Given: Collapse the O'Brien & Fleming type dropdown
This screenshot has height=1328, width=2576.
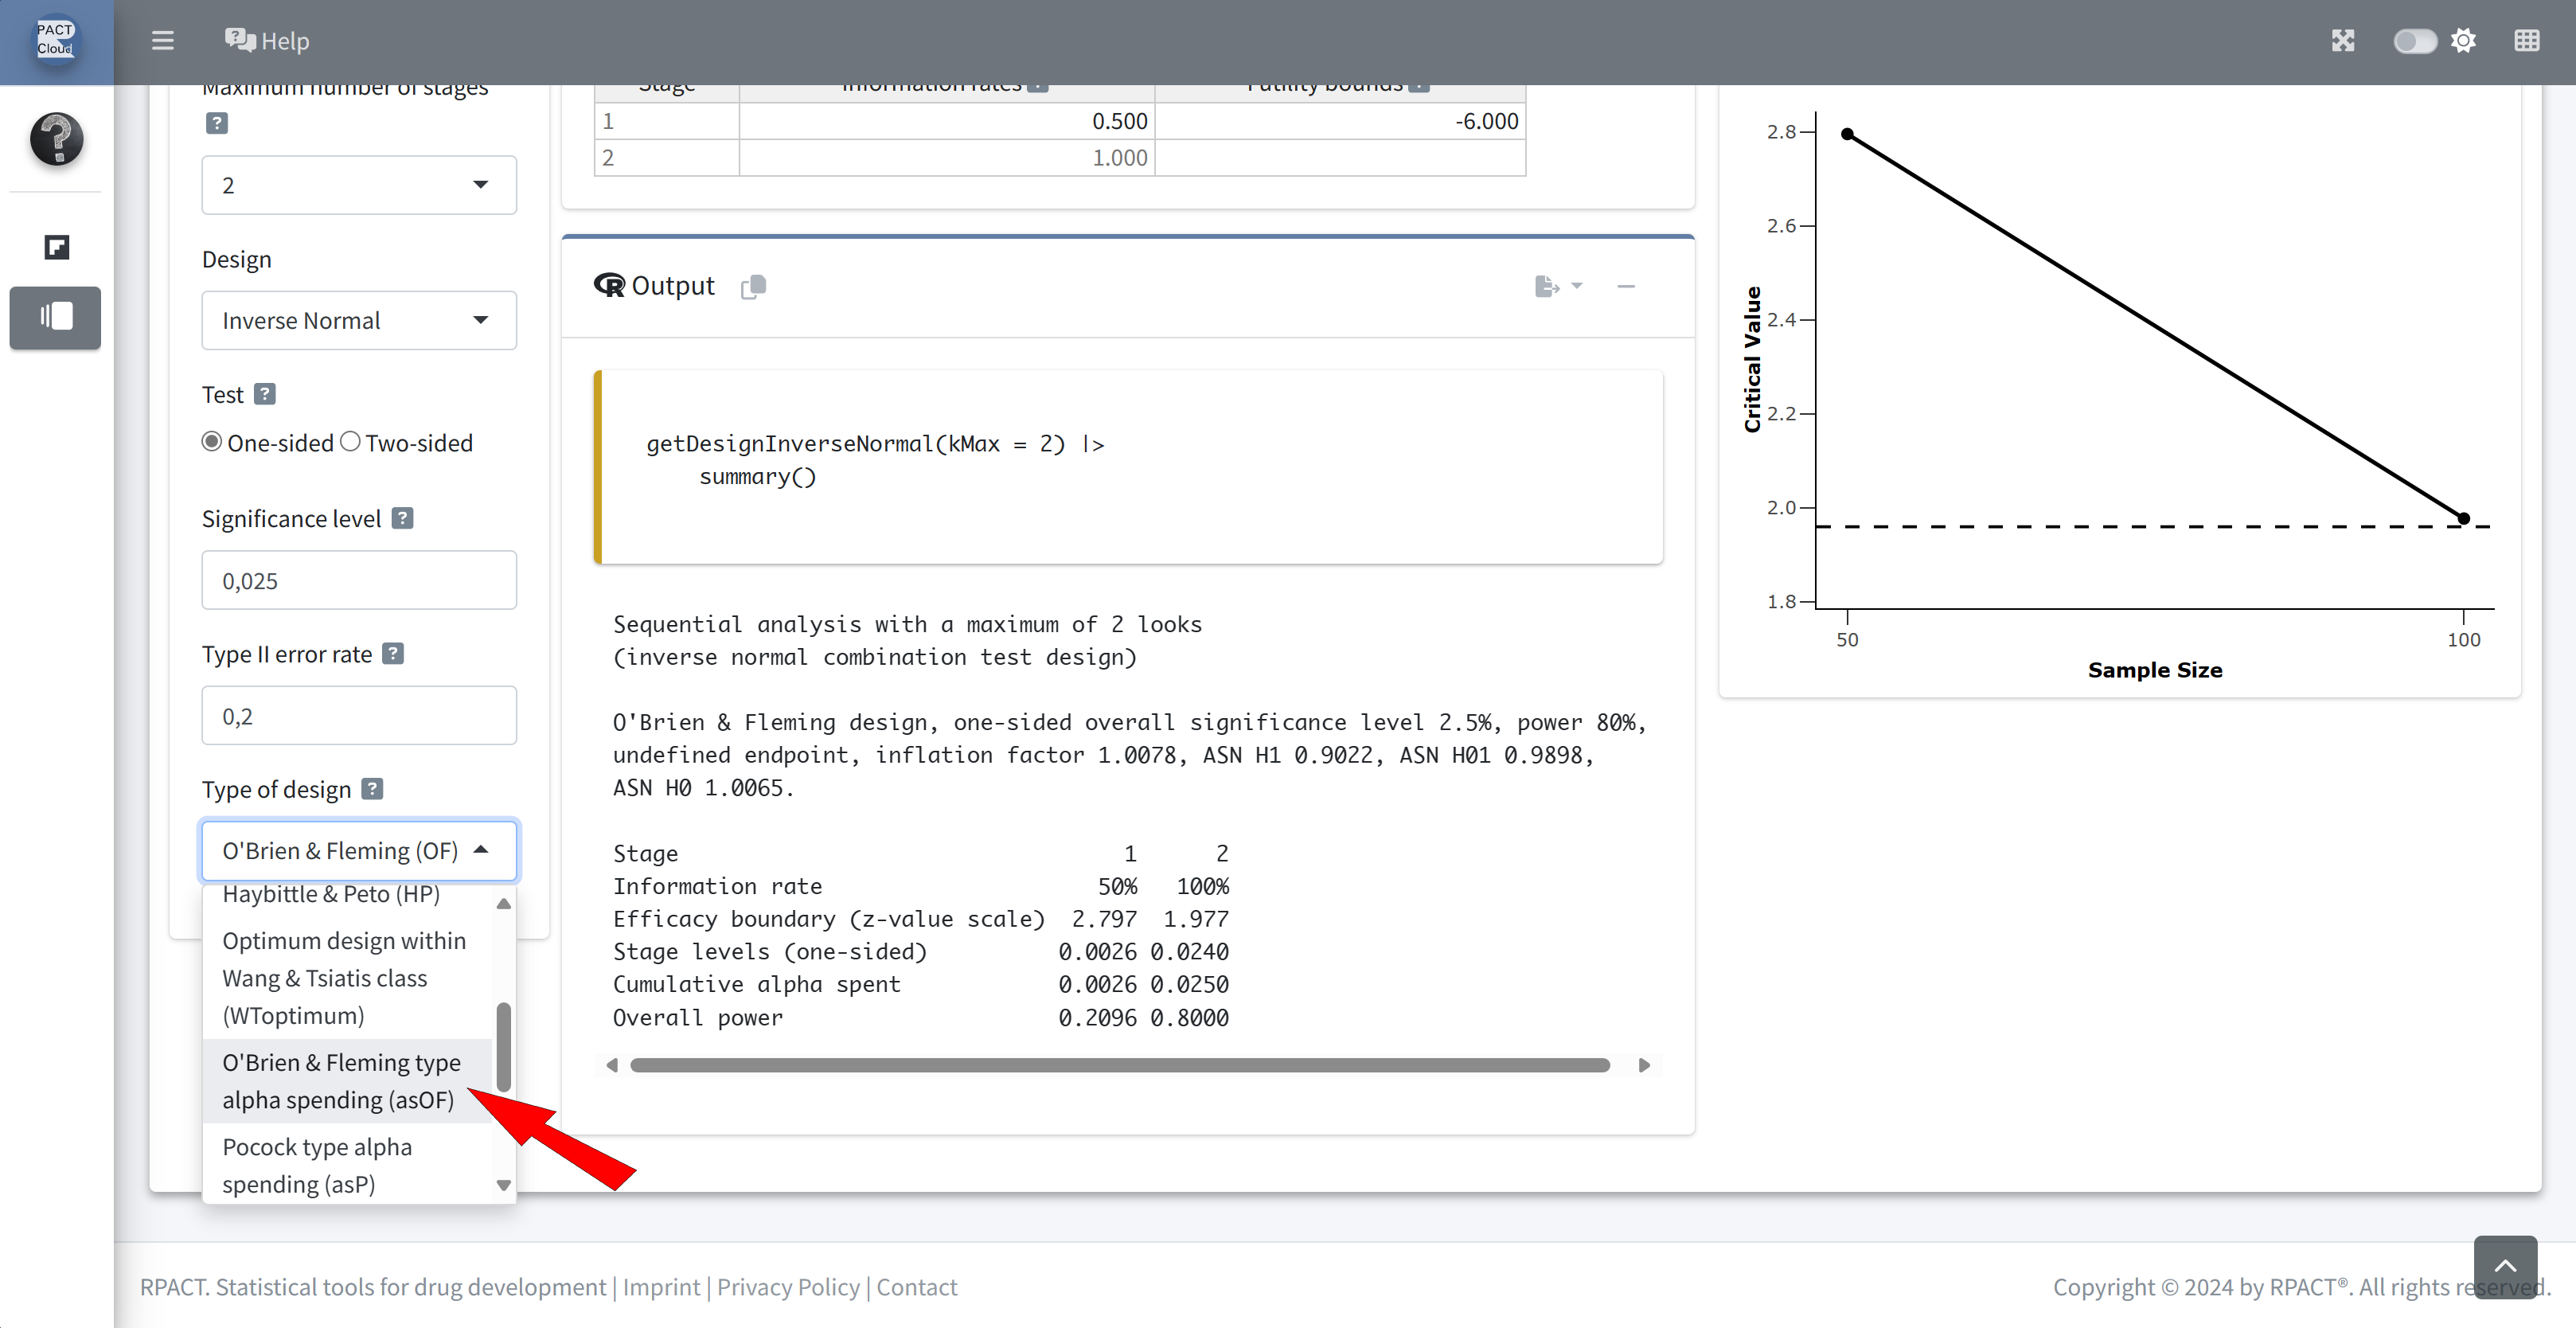Looking at the screenshot, I should (x=358, y=850).
